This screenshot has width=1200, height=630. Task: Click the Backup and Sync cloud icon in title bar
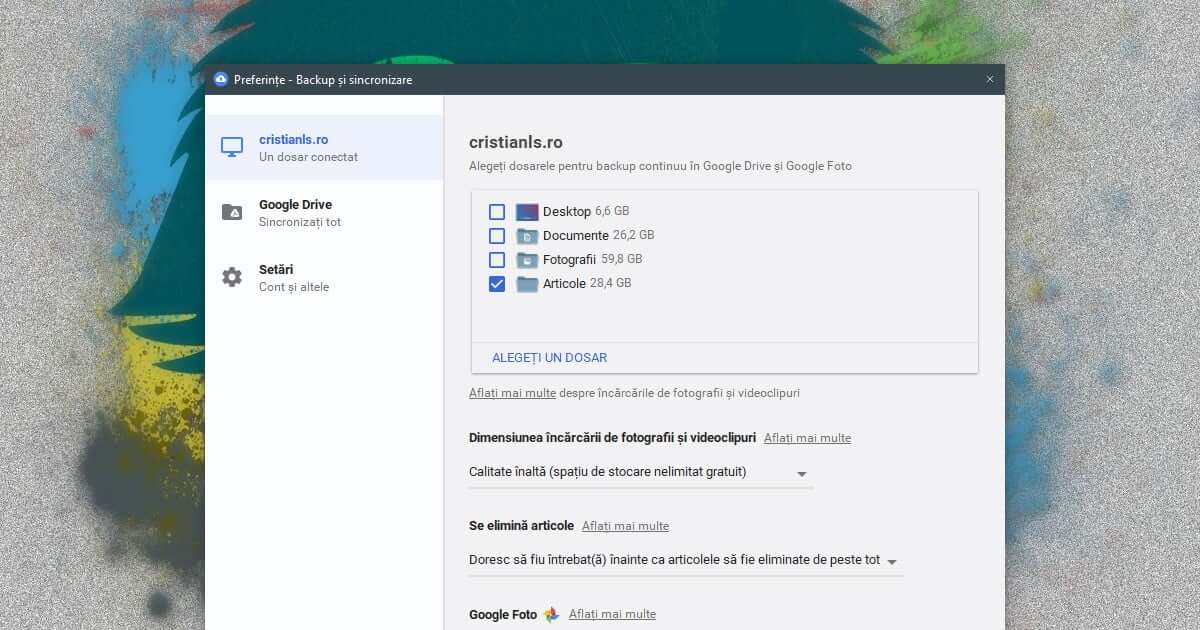pyautogui.click(x=221, y=80)
